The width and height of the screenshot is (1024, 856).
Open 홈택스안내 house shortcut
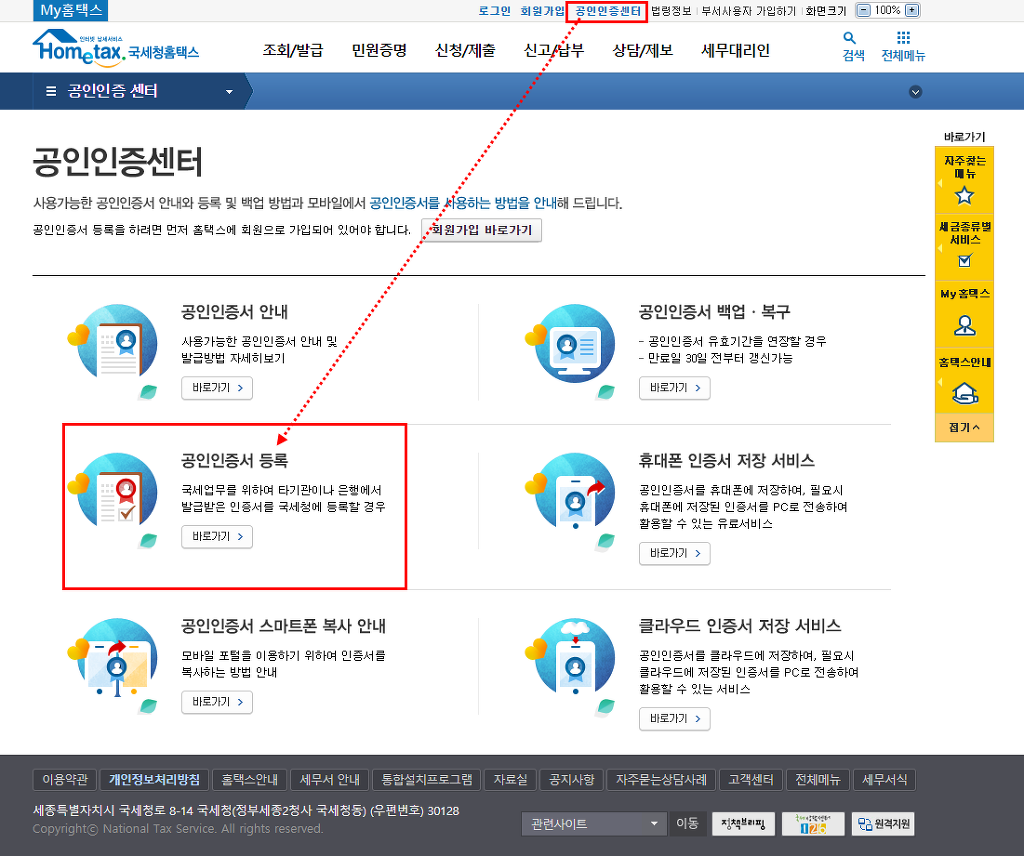(965, 381)
